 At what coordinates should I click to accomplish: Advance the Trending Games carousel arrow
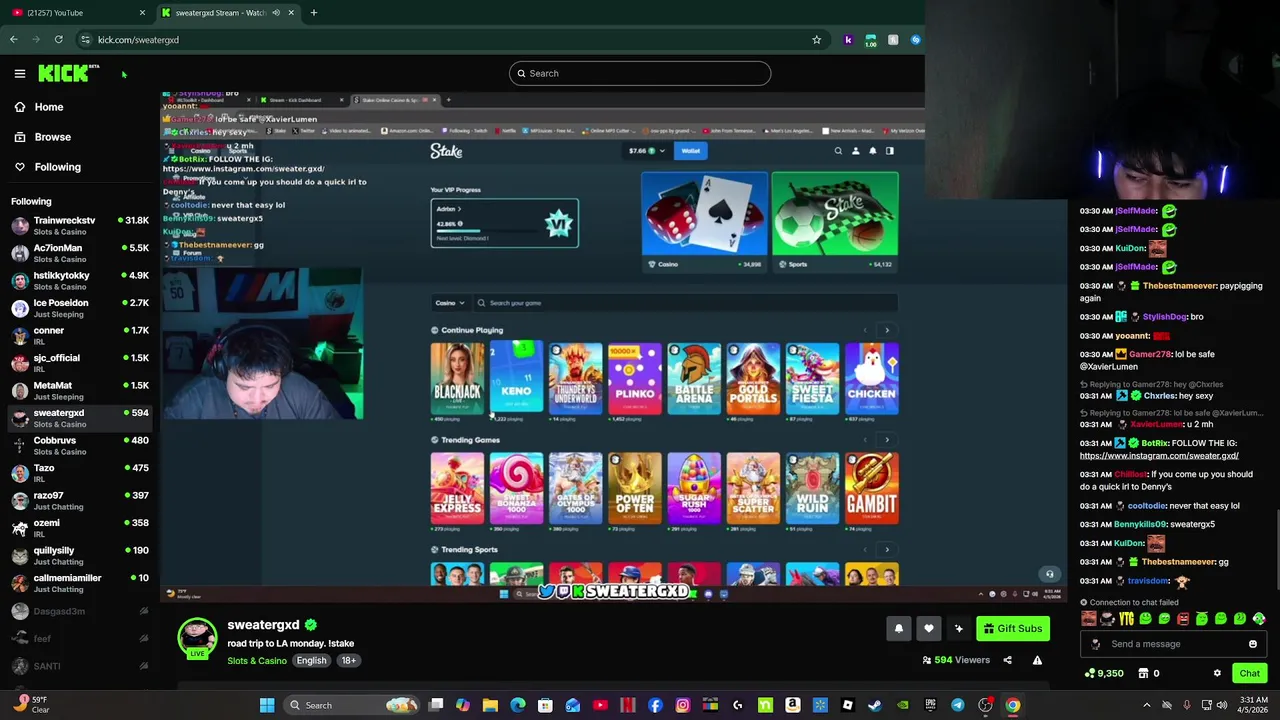pyautogui.click(x=886, y=440)
